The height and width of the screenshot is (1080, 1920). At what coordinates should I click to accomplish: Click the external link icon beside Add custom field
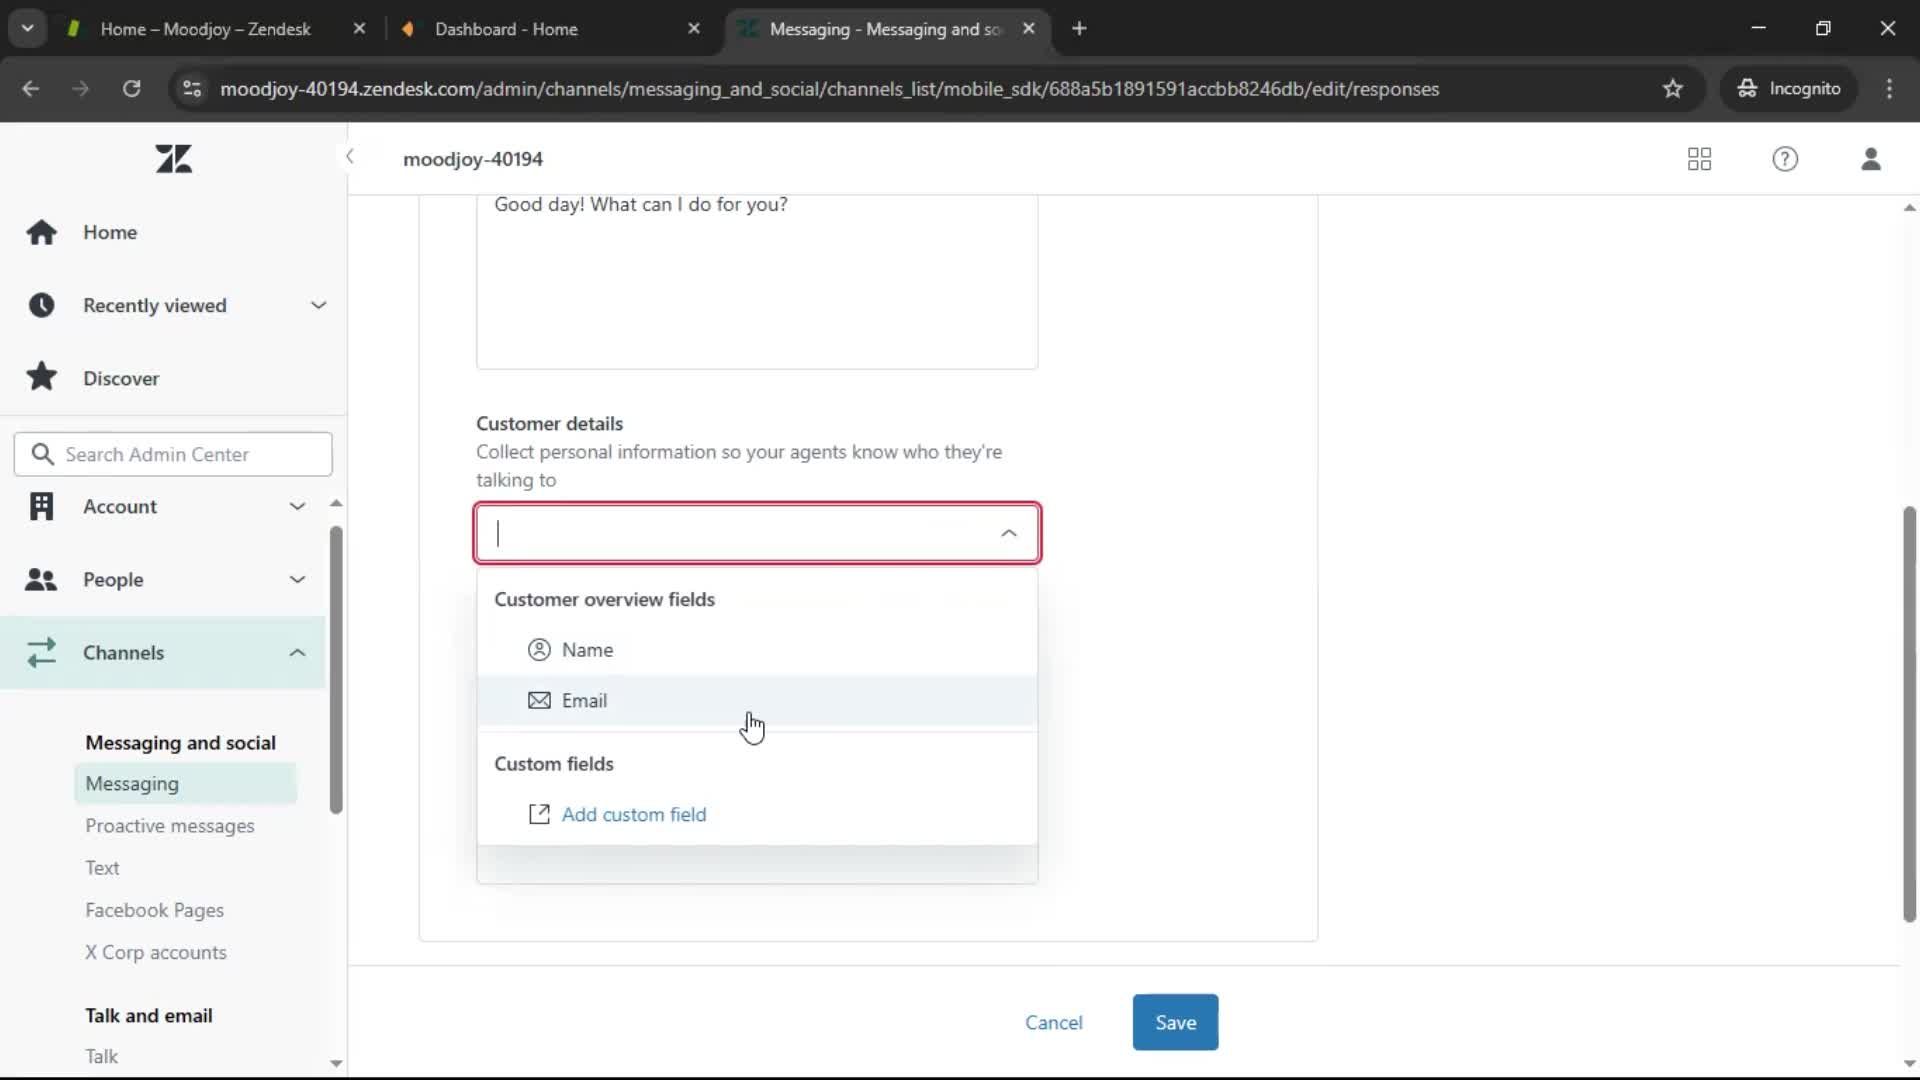tap(539, 815)
